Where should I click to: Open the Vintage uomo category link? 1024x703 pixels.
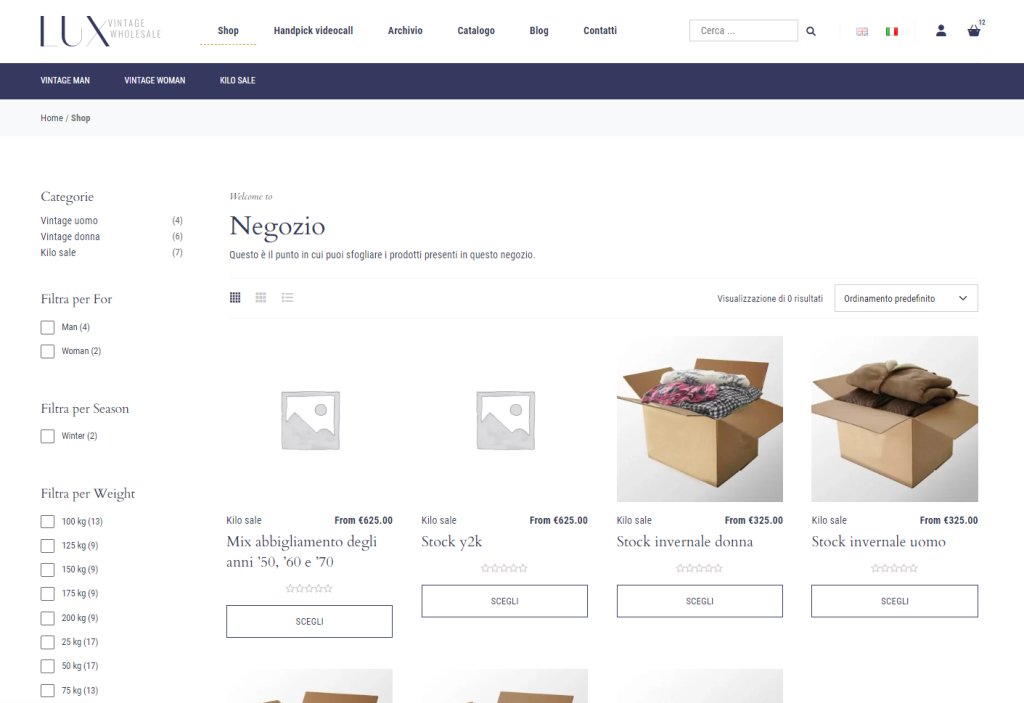69,221
